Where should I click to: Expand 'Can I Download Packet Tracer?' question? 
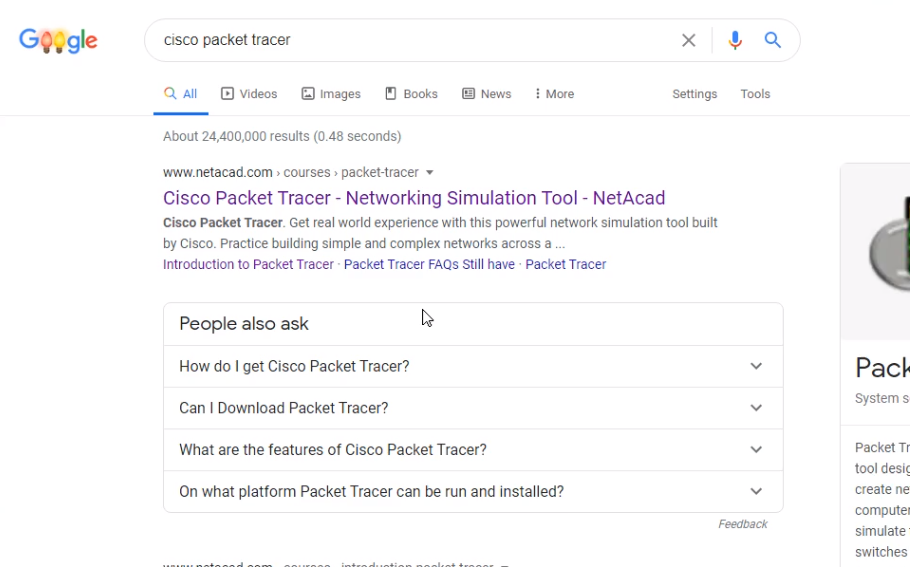(472, 408)
